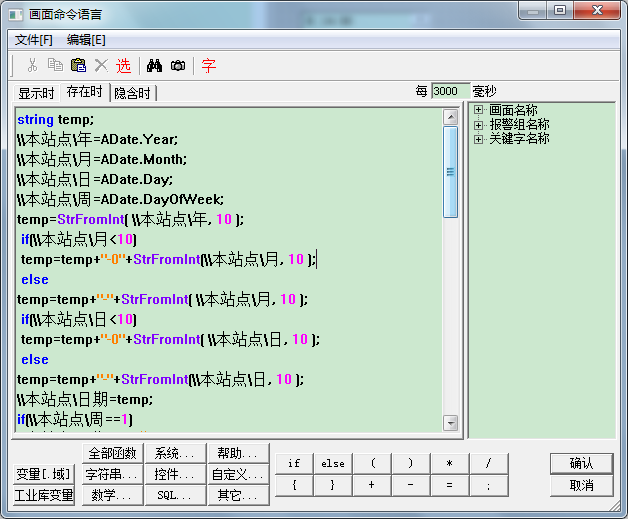Click the 全部函数 button
The width and height of the screenshot is (628, 519).
point(112,453)
